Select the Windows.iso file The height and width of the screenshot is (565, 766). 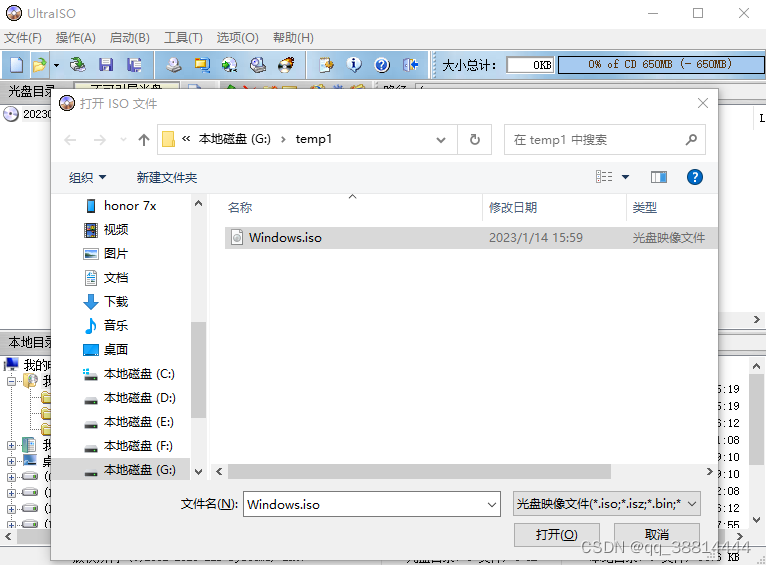(471, 238)
